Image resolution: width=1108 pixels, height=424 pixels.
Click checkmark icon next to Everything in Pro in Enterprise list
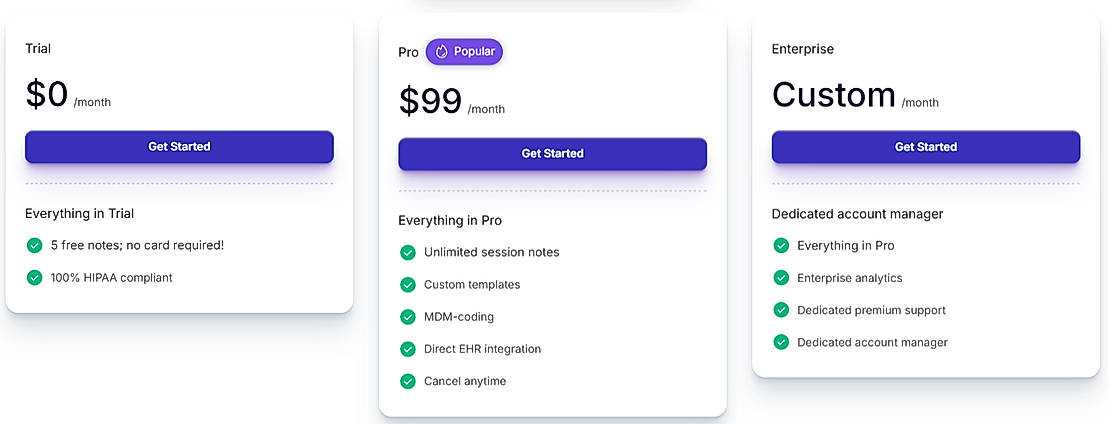coord(781,246)
